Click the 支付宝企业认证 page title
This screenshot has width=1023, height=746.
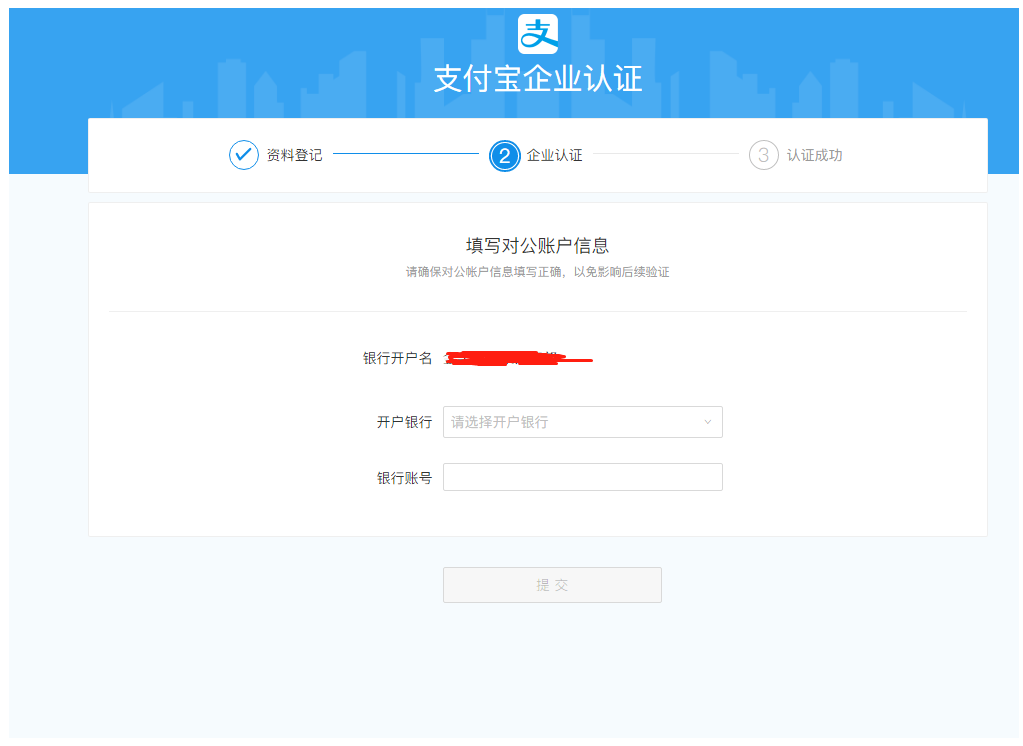[x=537, y=79]
